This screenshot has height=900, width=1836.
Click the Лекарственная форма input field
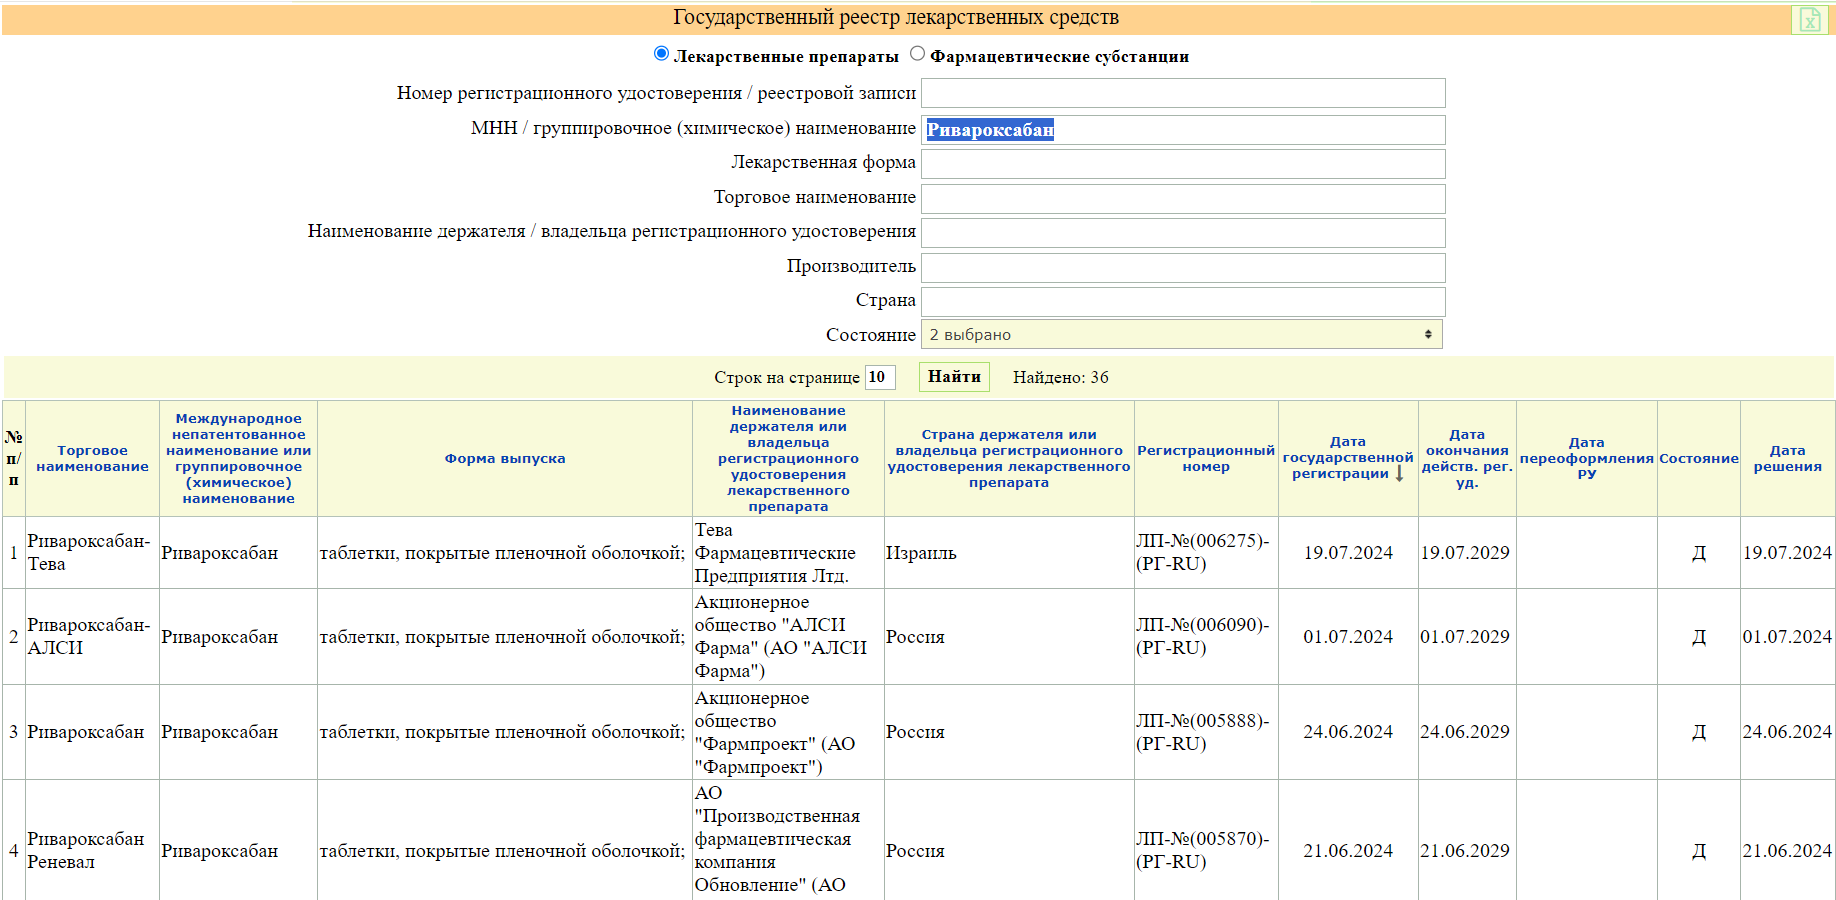[1182, 164]
